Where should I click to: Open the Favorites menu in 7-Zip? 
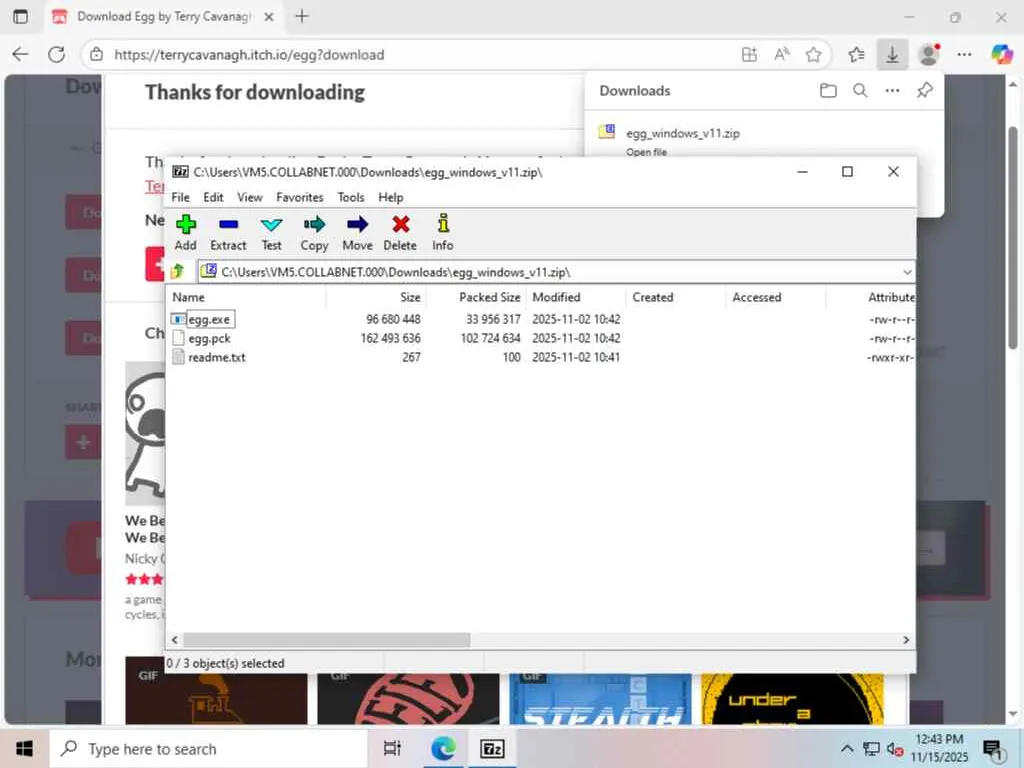click(300, 197)
